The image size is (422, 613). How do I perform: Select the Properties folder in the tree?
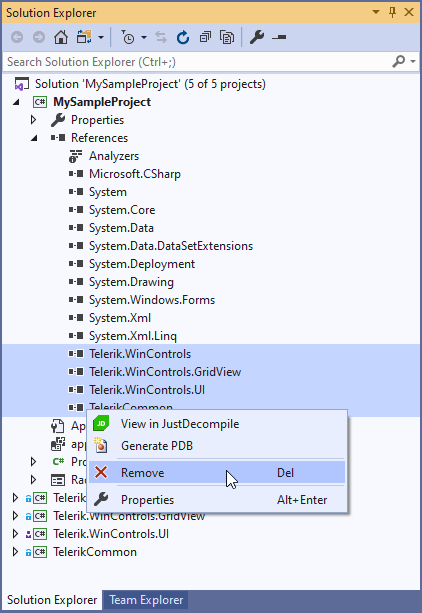[97, 120]
